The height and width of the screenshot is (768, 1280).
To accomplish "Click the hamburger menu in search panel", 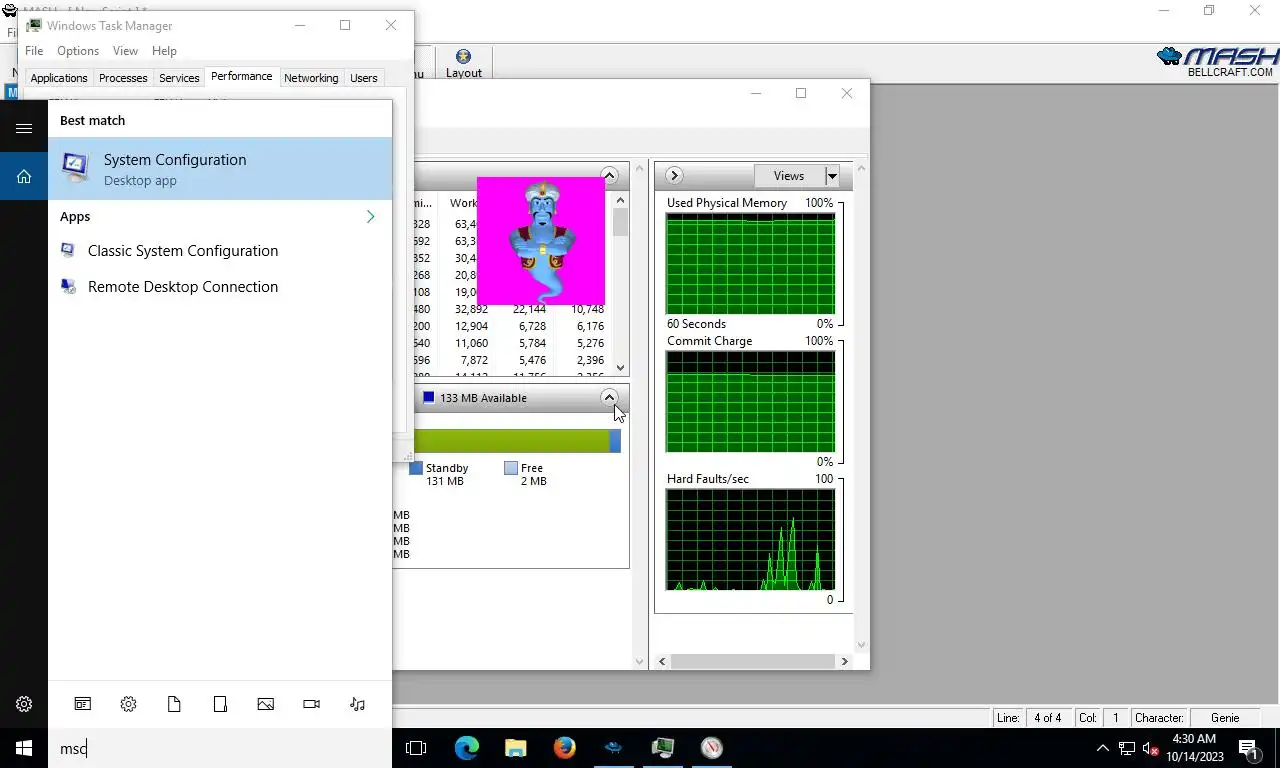I will pos(24,128).
